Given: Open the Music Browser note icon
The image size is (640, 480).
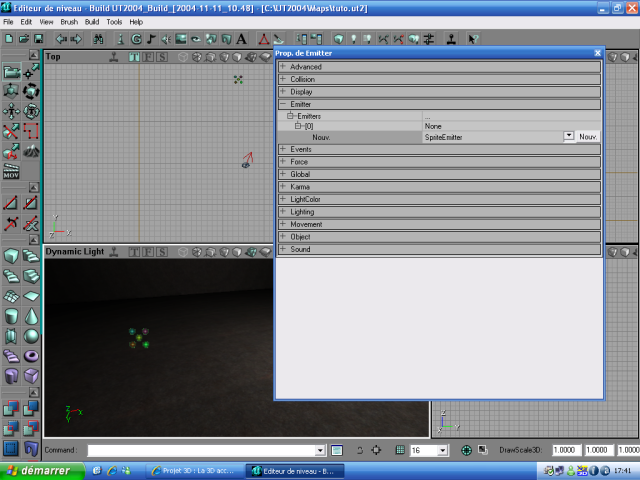Looking at the screenshot, I should point(151,39).
